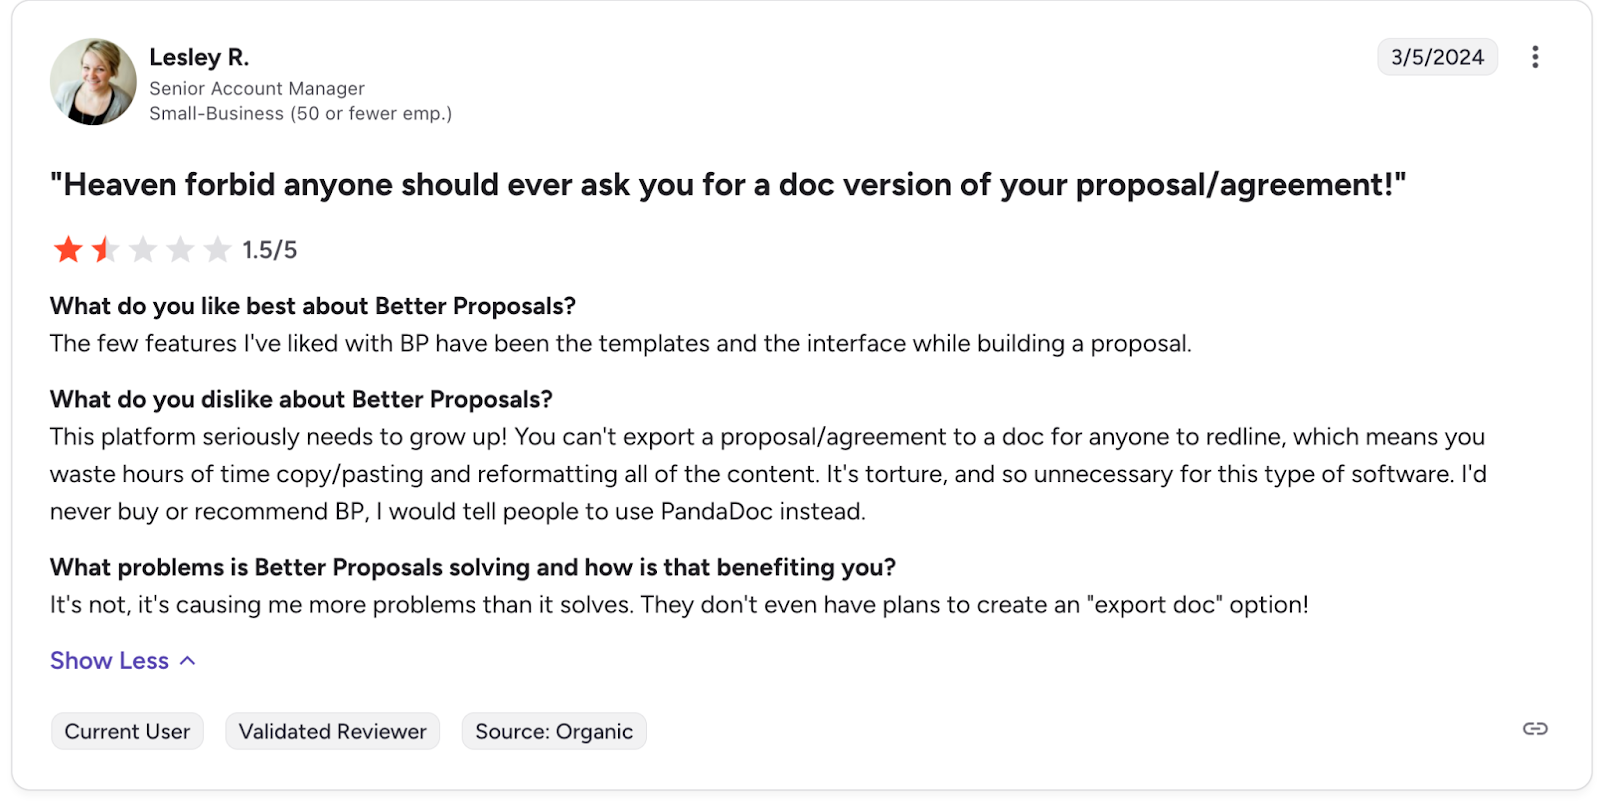This screenshot has width=1600, height=801.
Task: Click the review headline quote
Action: (x=728, y=185)
